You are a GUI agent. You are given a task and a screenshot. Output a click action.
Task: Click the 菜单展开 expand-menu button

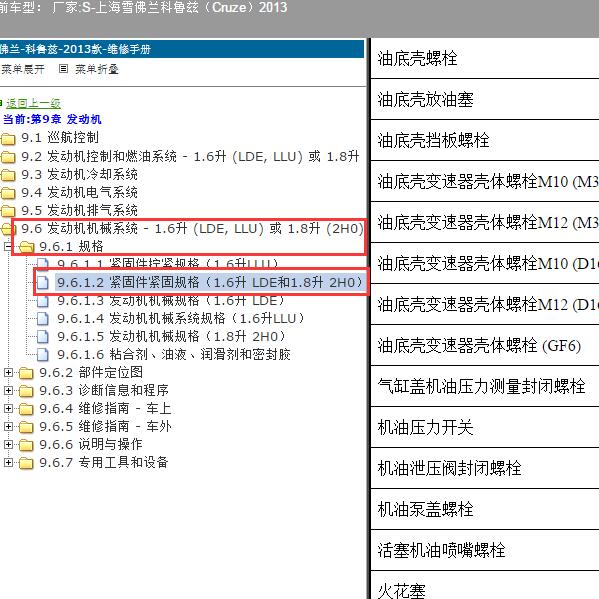(23, 69)
